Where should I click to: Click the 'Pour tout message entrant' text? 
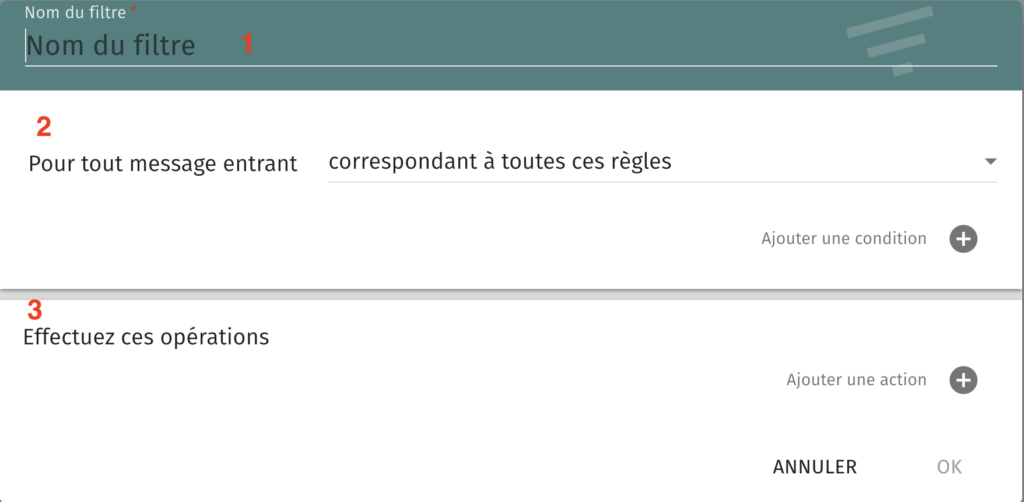click(163, 163)
